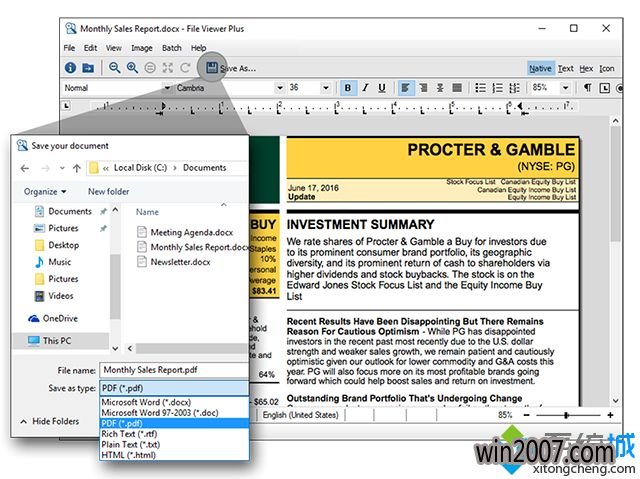
Task: Click the zoom out magnifier icon
Action: (x=114, y=68)
